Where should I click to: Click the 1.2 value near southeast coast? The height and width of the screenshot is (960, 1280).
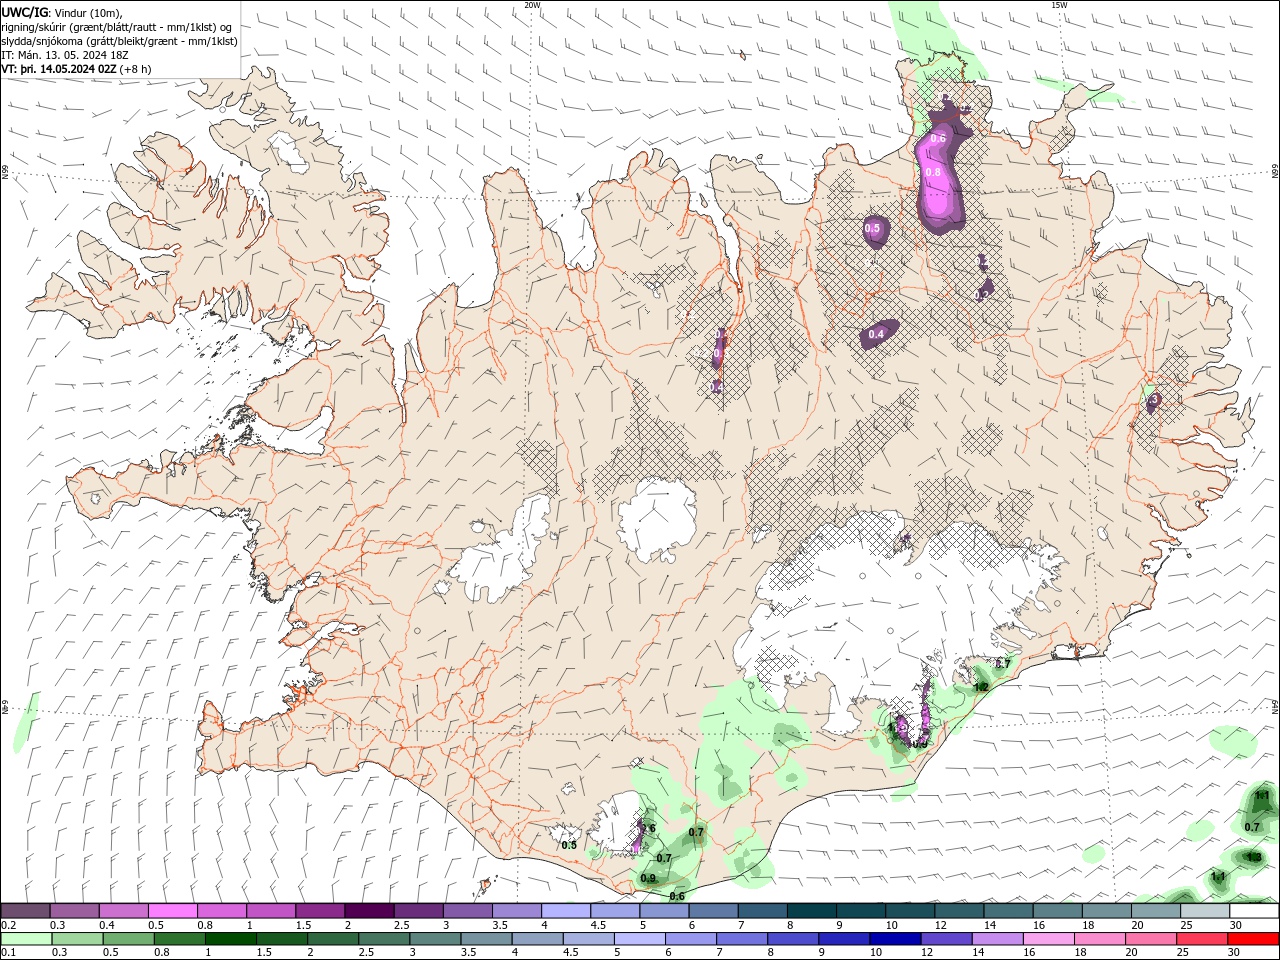click(981, 687)
